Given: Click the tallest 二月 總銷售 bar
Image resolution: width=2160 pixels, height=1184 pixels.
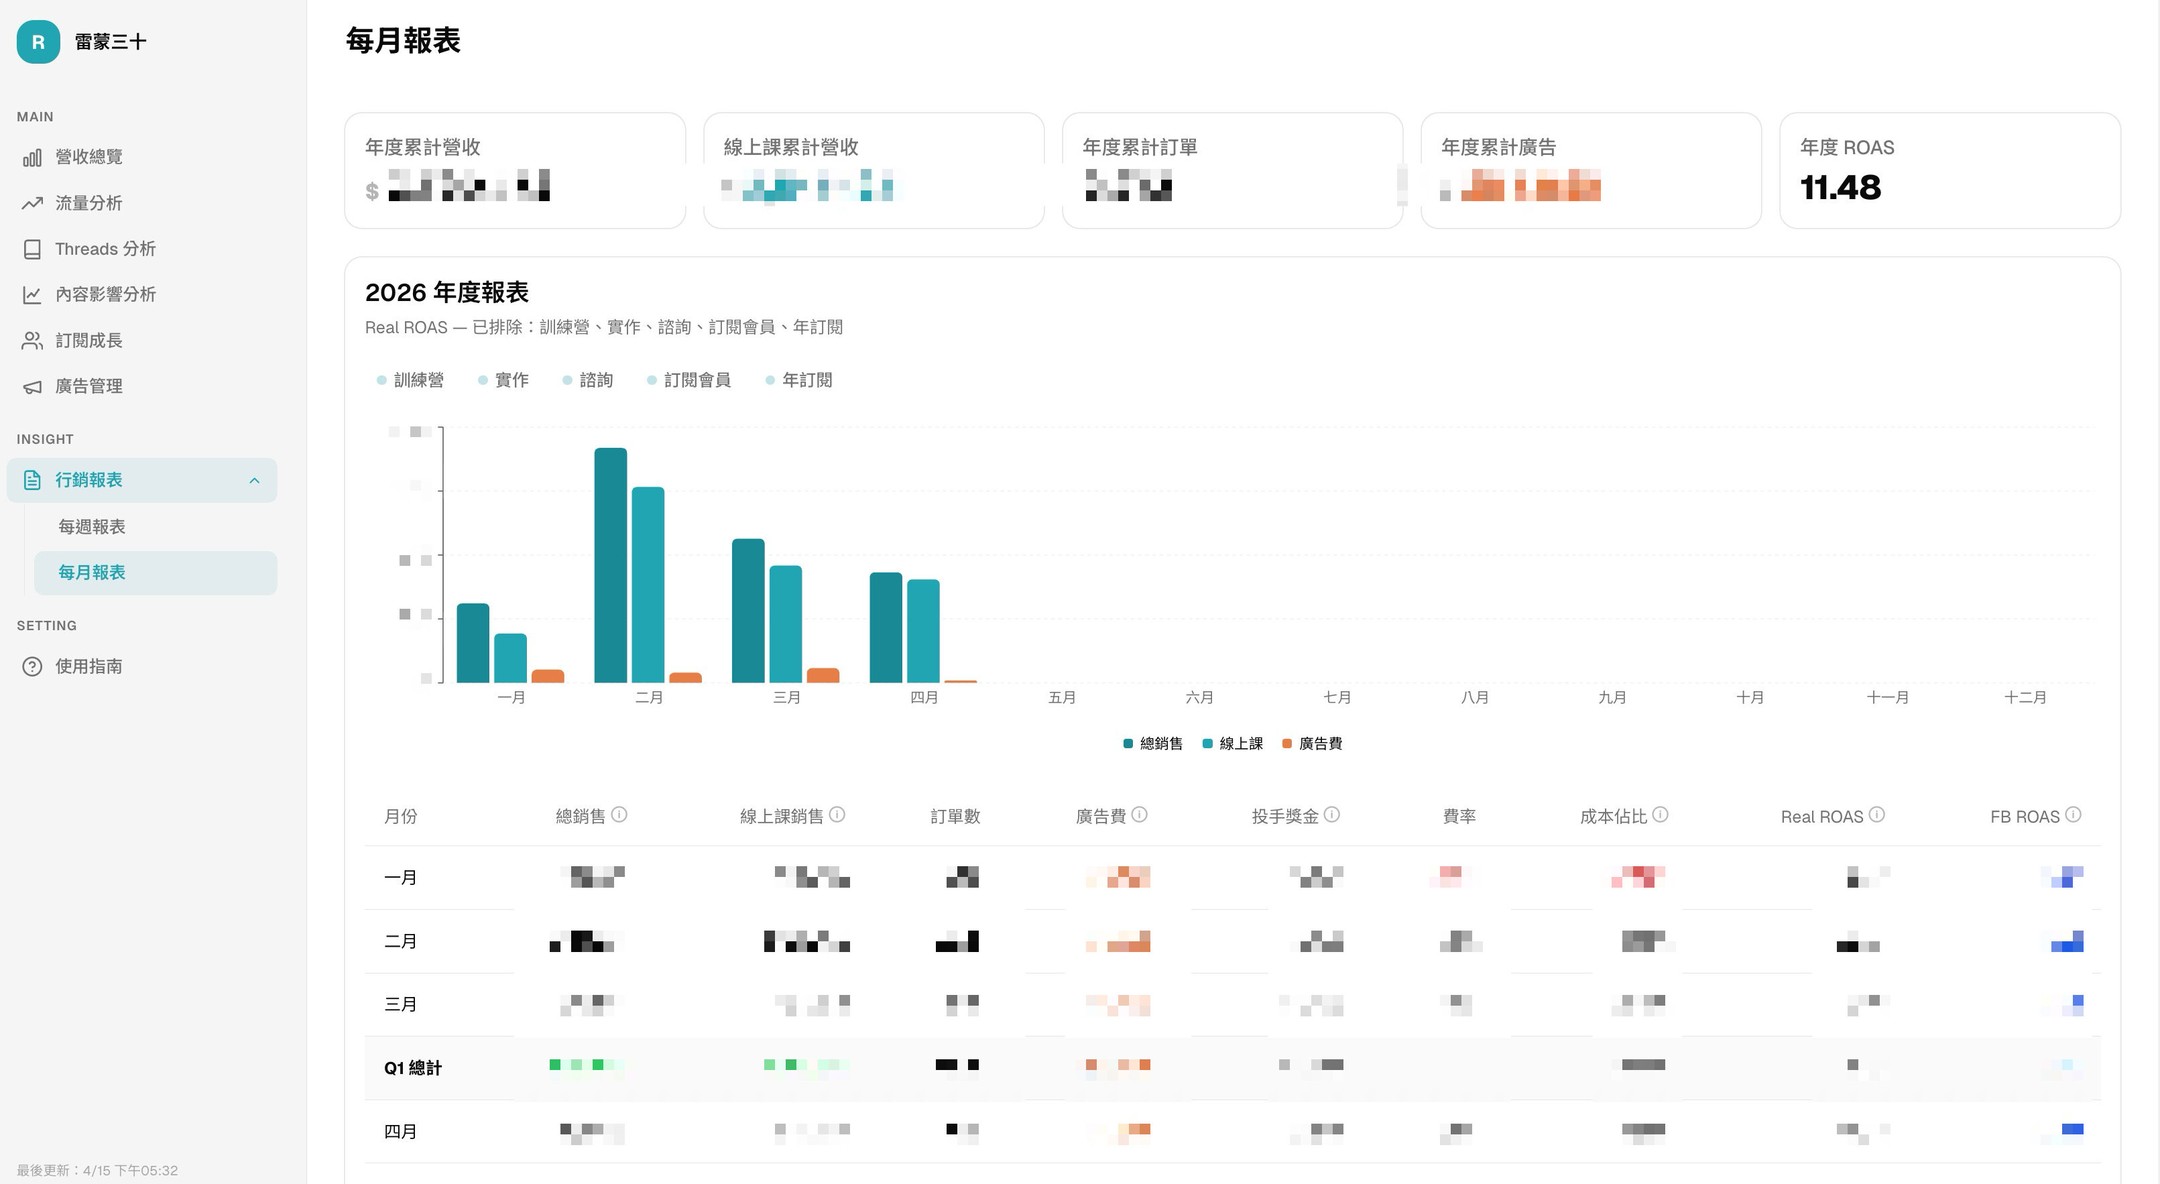Looking at the screenshot, I should [x=611, y=565].
